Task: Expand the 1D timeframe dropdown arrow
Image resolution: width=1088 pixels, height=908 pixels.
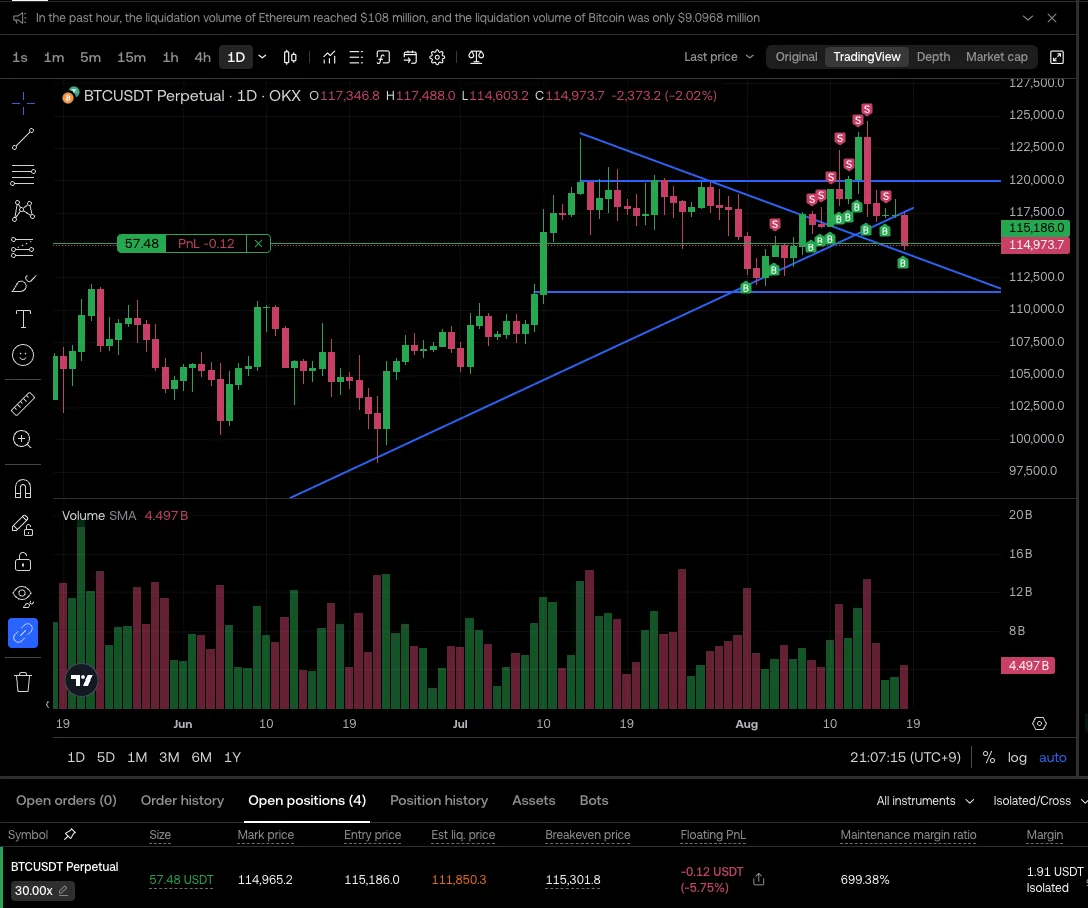Action: click(x=262, y=57)
